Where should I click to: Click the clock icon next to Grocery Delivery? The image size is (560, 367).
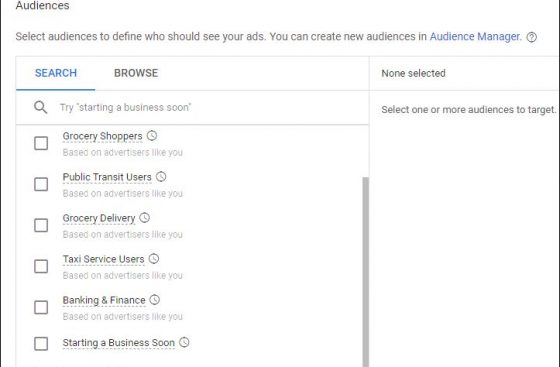coord(144,218)
